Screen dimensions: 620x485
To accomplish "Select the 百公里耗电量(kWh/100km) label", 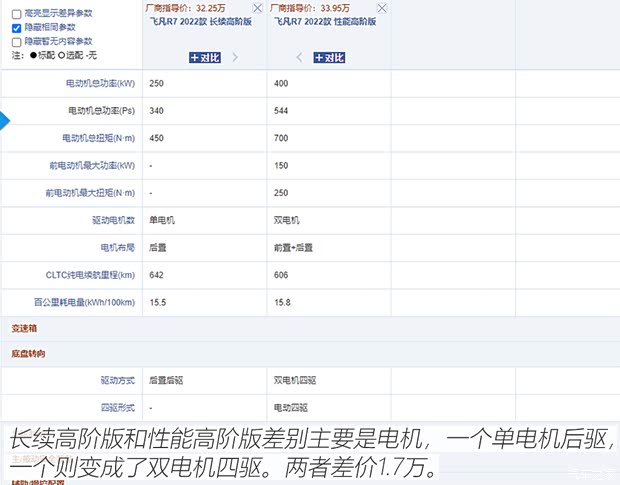I will pyautogui.click(x=84, y=302).
